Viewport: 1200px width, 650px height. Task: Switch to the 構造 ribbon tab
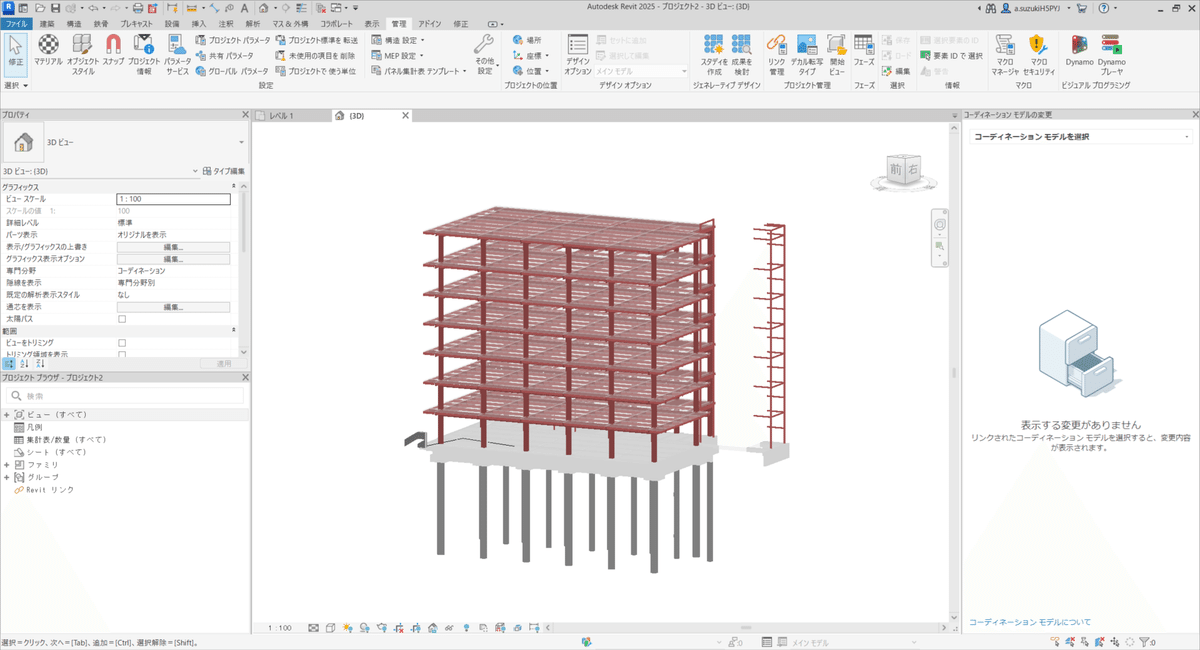click(74, 22)
